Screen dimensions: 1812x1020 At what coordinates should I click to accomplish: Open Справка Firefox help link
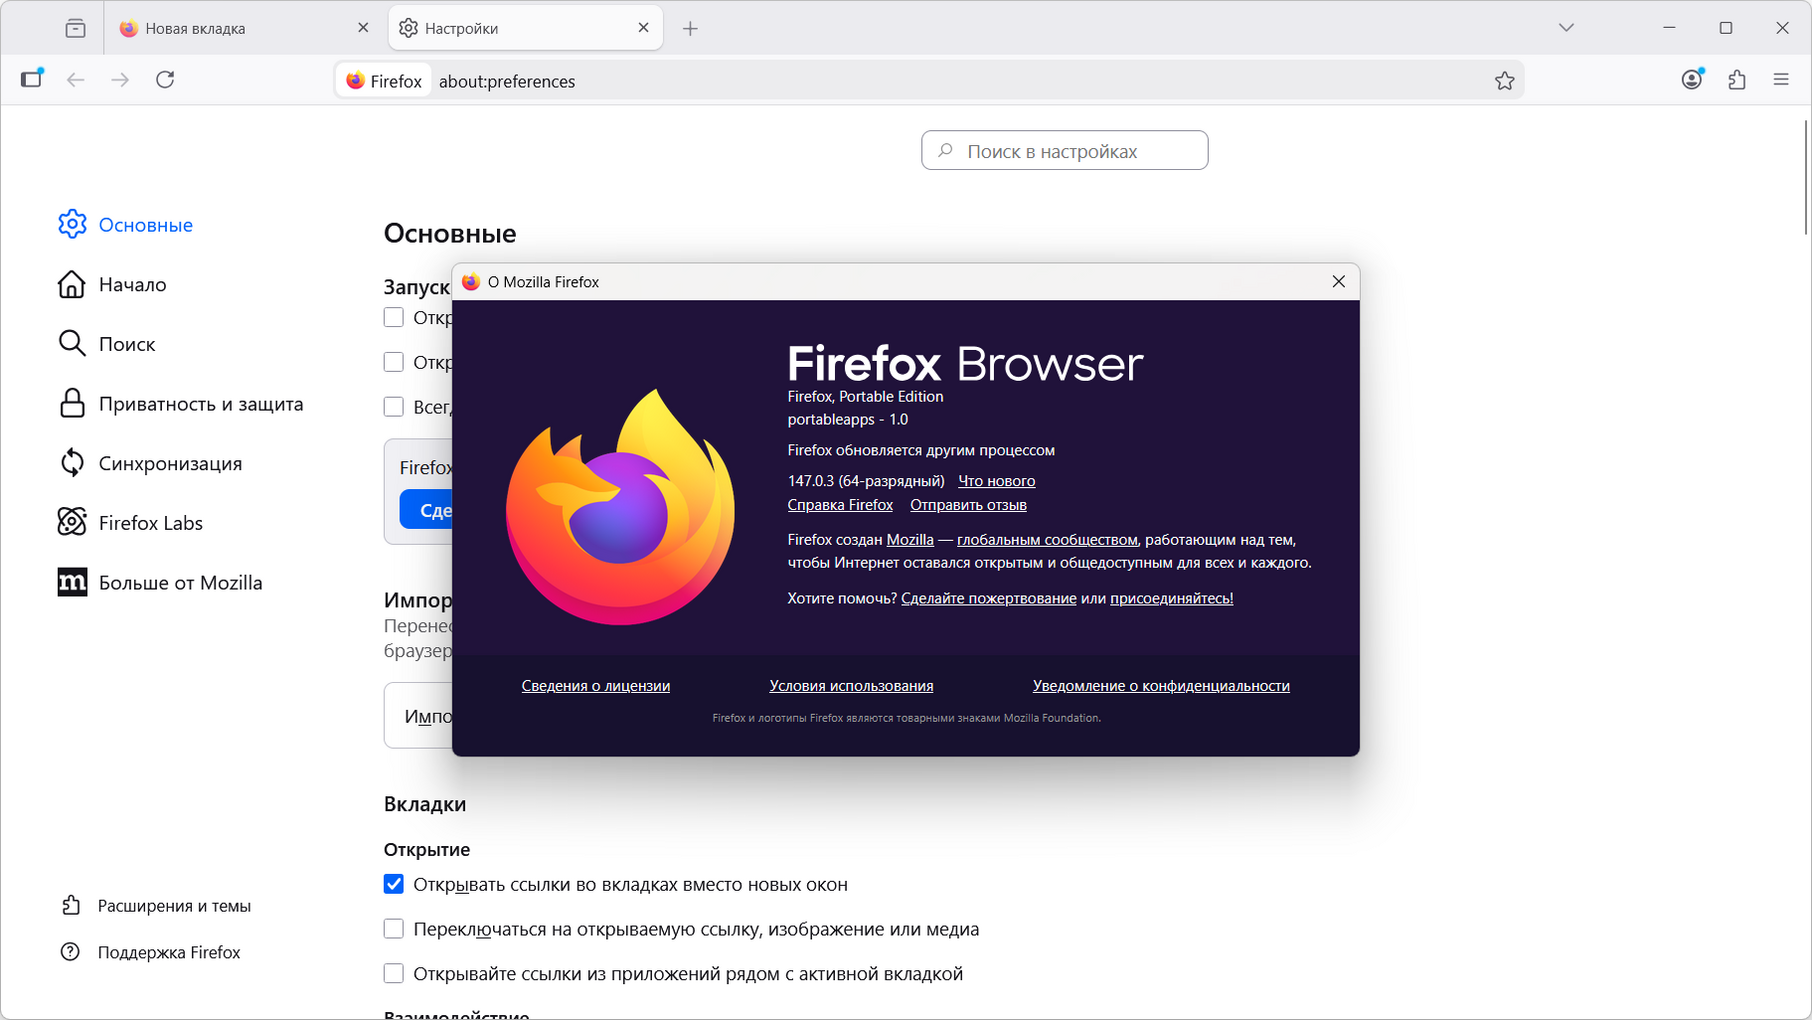pos(840,505)
